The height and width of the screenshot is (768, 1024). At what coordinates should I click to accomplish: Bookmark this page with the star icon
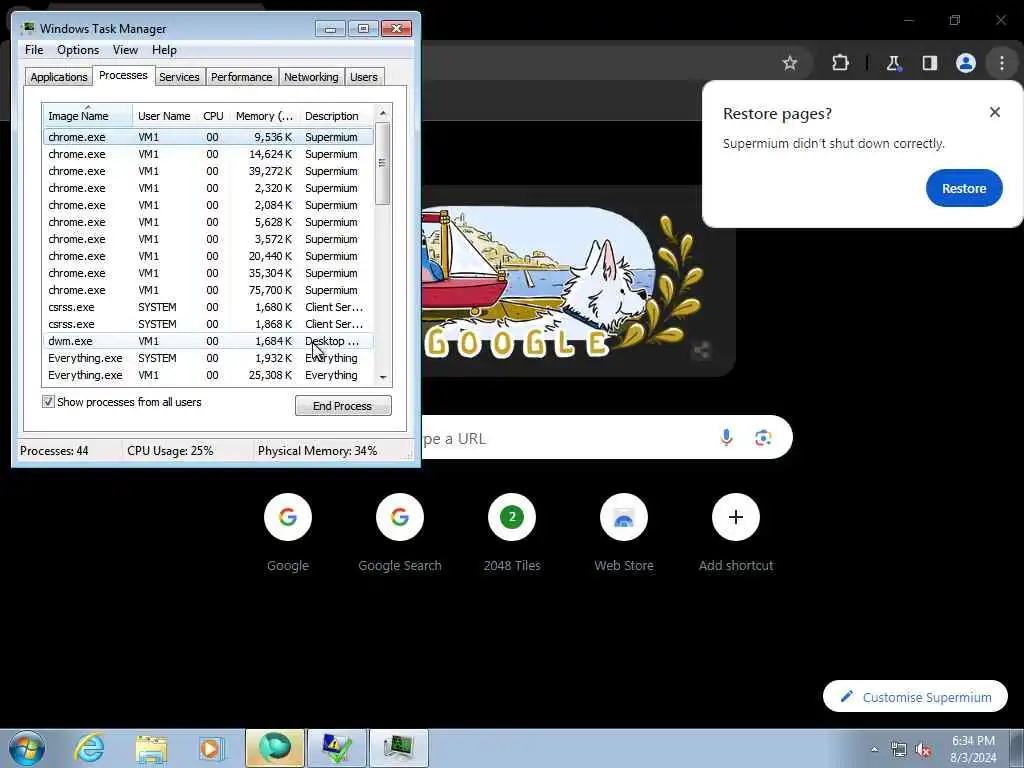tap(790, 63)
